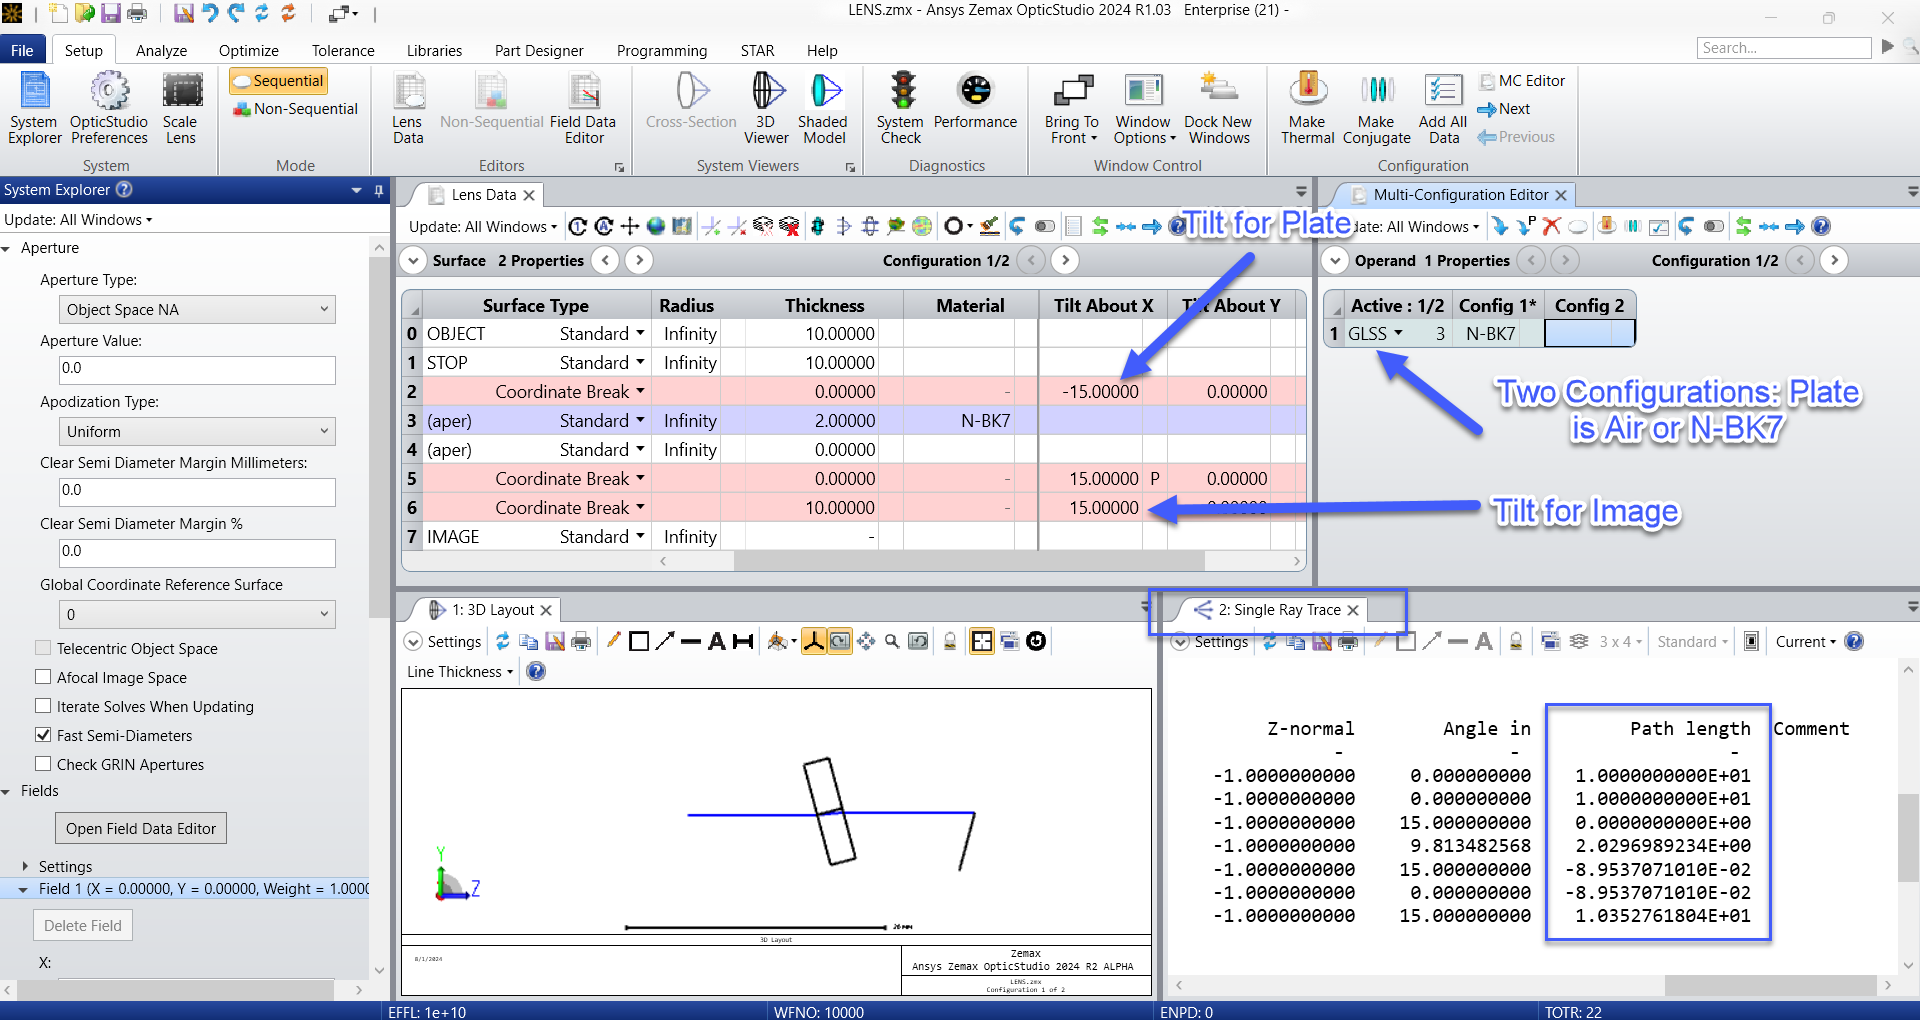Click the Aperture Value input field
This screenshot has height=1020, width=1920.
point(197,370)
